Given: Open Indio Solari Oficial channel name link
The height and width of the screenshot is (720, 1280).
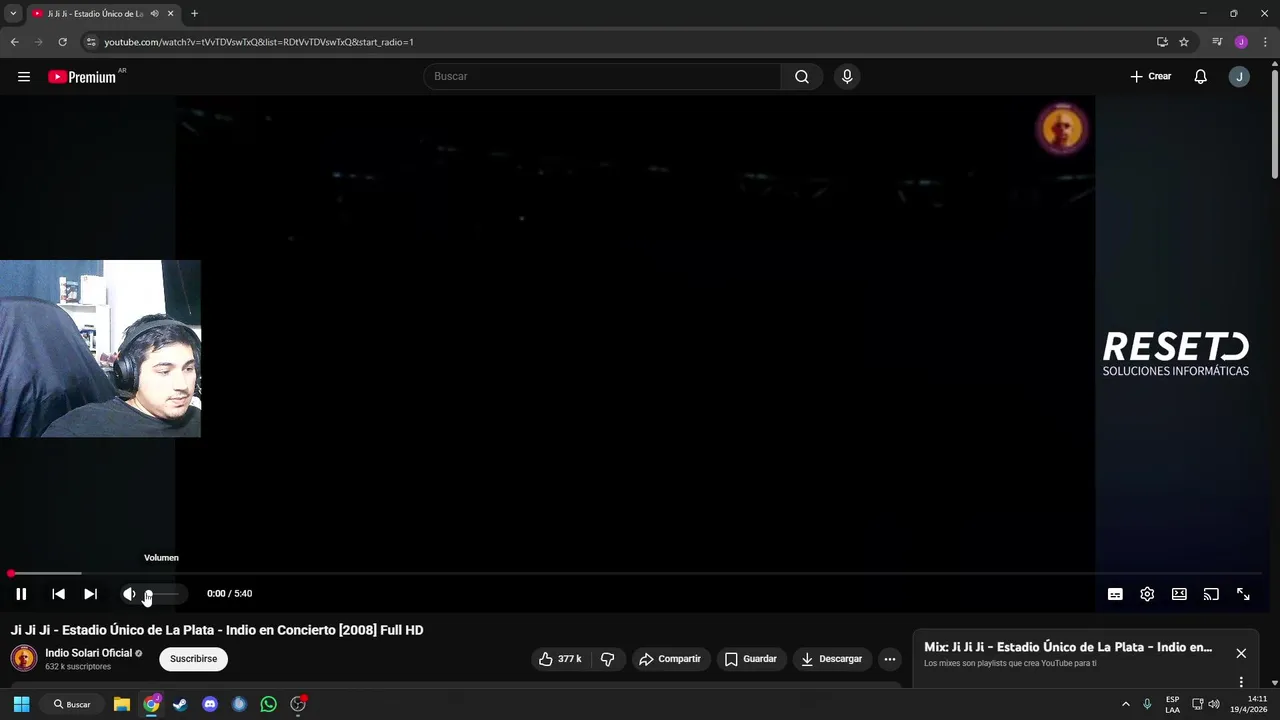Looking at the screenshot, I should pos(88,653).
